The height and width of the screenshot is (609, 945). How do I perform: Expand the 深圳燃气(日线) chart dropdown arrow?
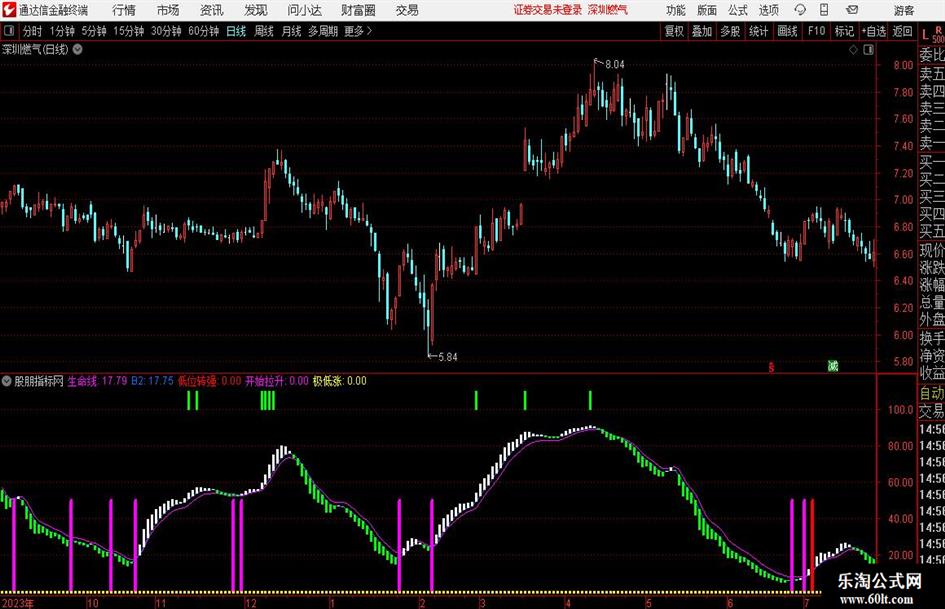point(78,49)
